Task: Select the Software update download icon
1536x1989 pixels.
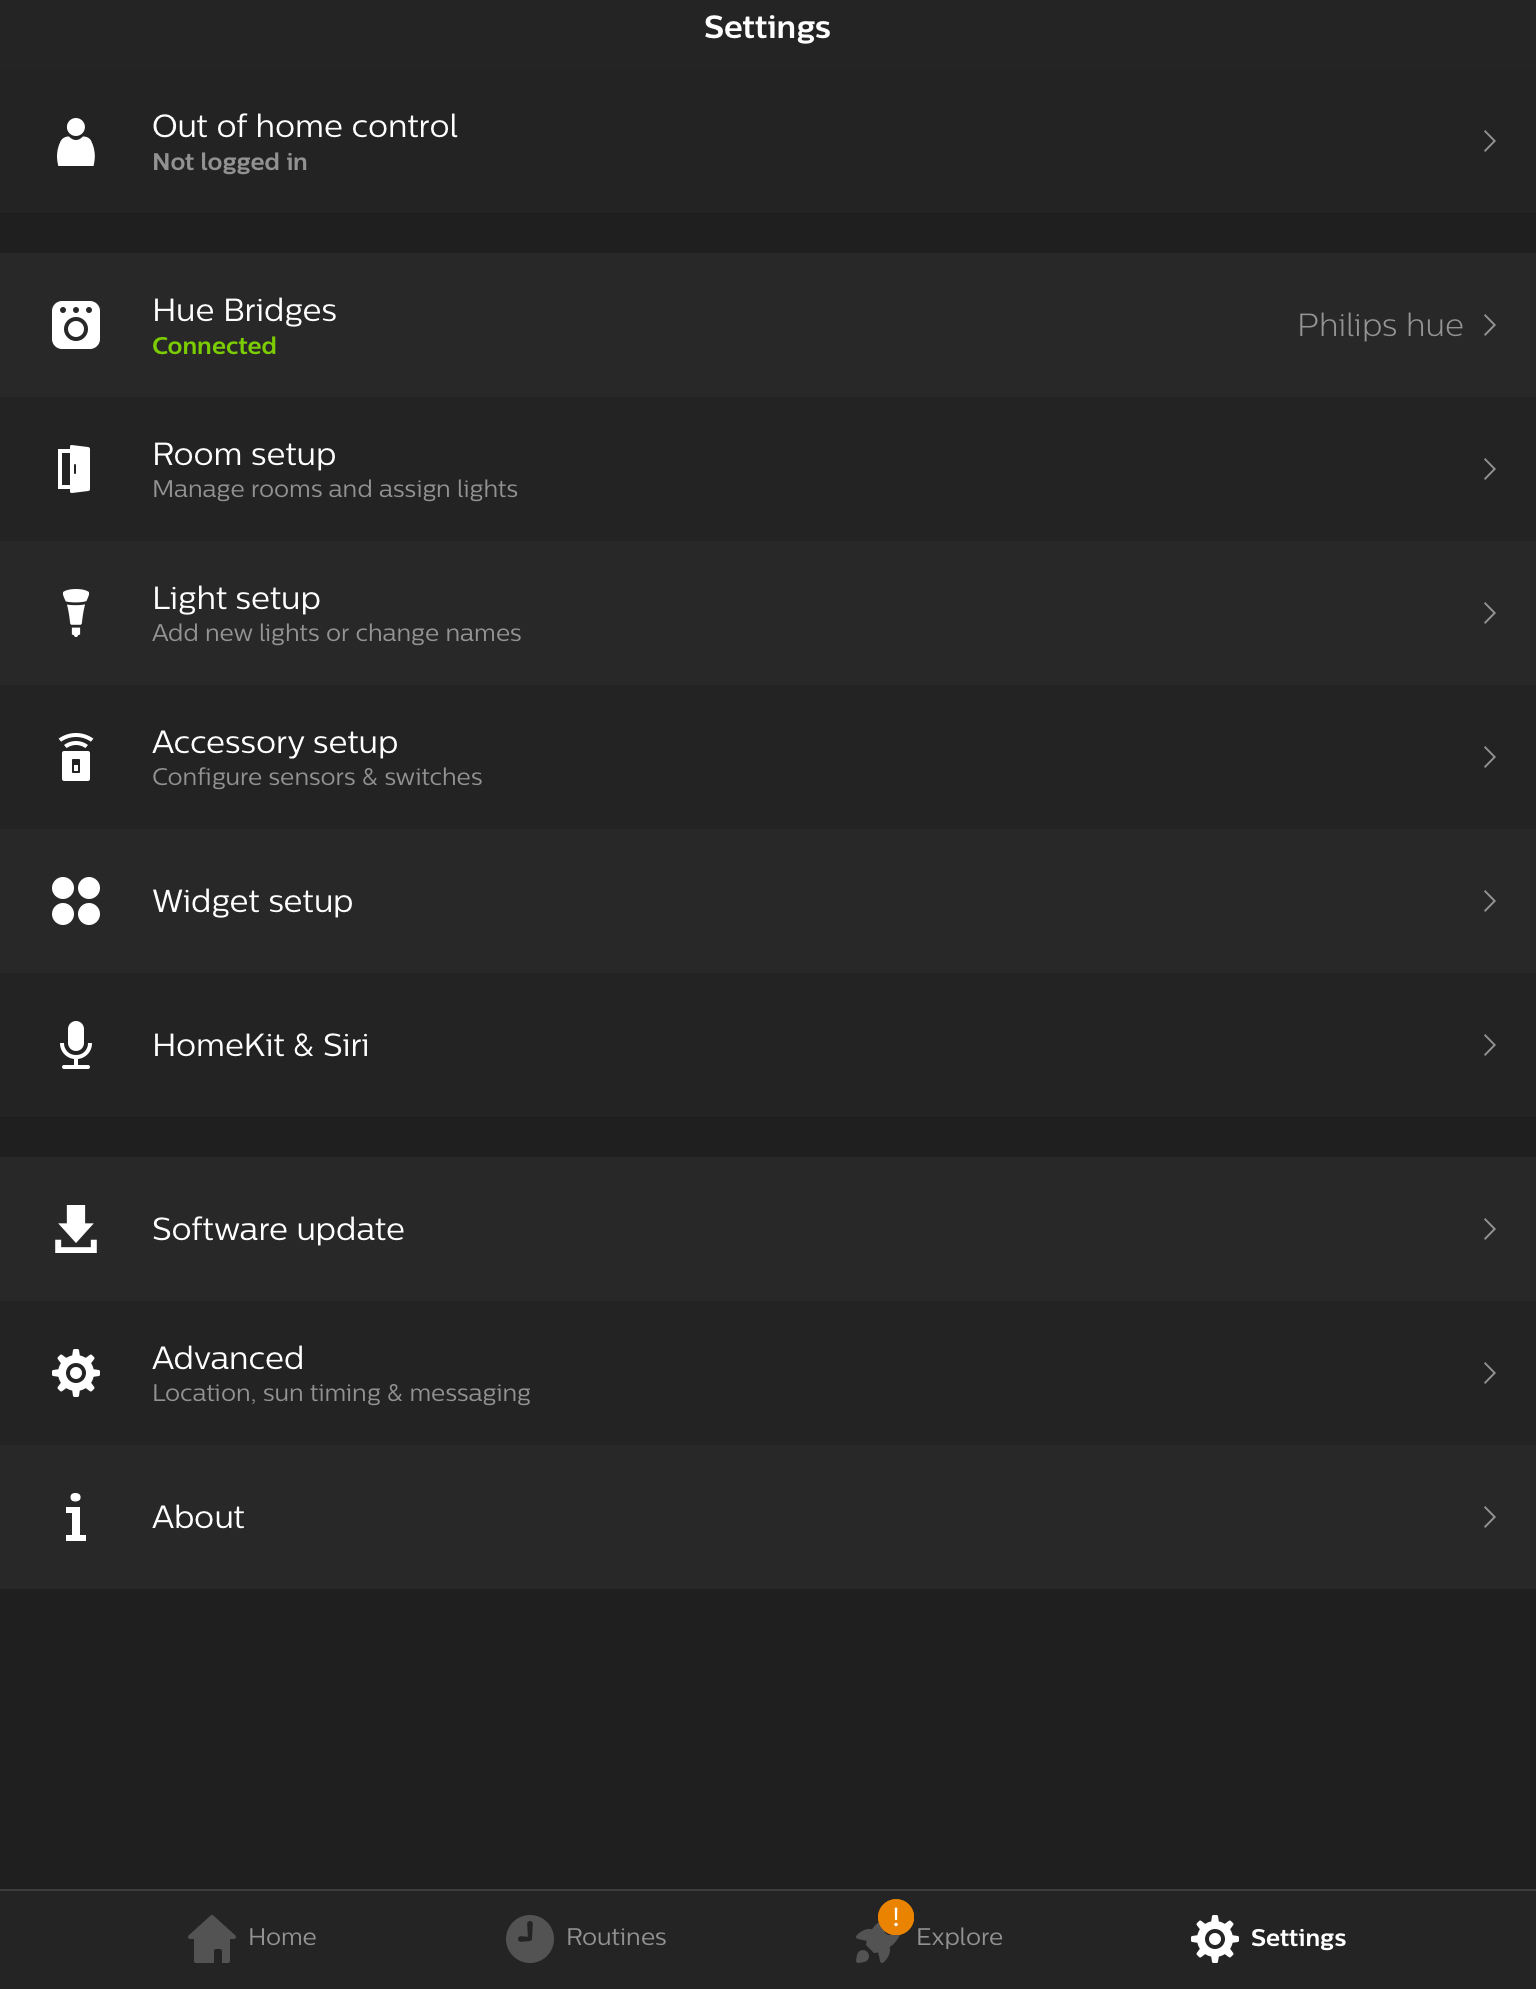Action: (x=76, y=1229)
